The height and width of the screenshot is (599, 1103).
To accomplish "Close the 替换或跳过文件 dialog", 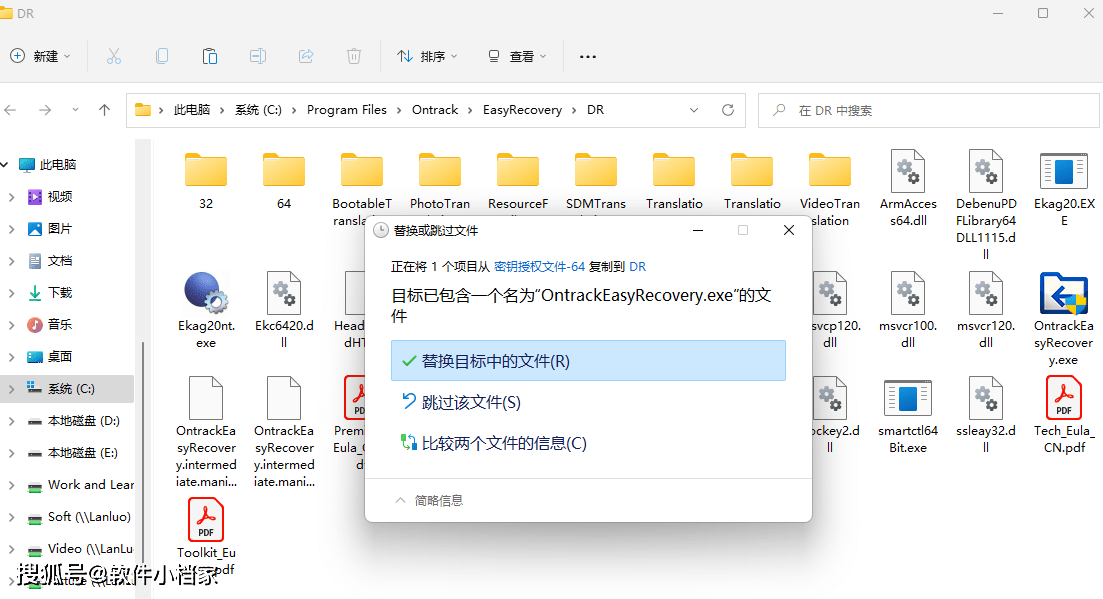I will (789, 230).
